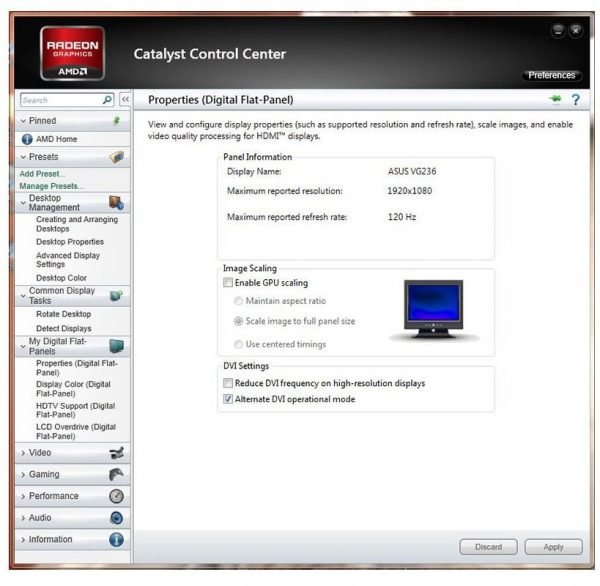Click the Preferences button
The height and width of the screenshot is (586, 600).
(552, 75)
